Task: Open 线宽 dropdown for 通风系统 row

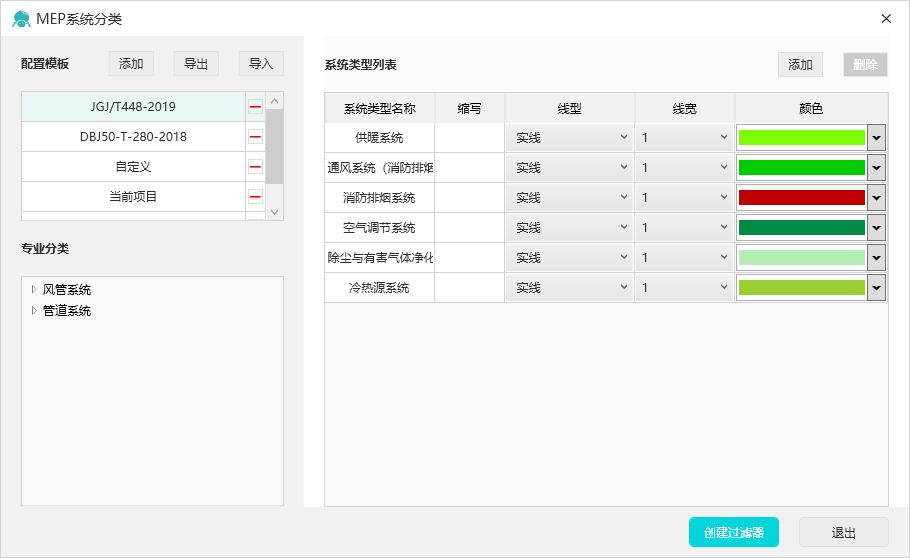Action: click(685, 168)
